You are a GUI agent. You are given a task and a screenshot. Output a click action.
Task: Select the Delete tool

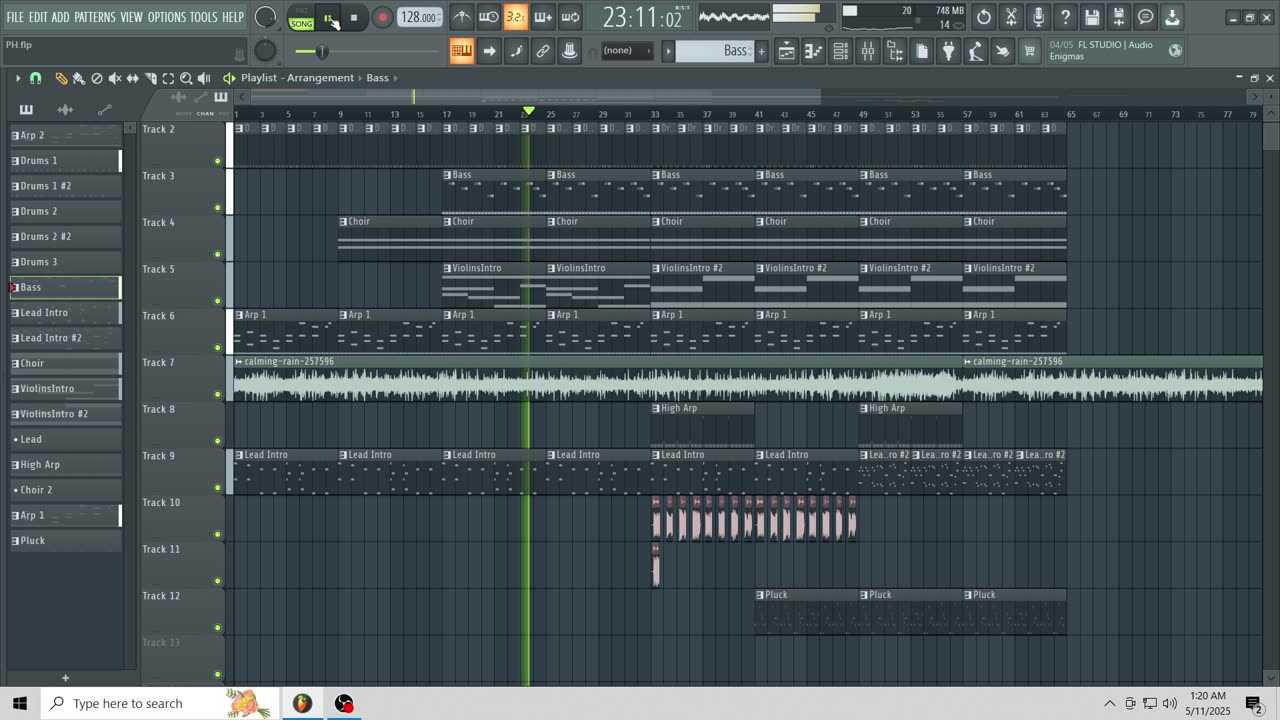(97, 78)
